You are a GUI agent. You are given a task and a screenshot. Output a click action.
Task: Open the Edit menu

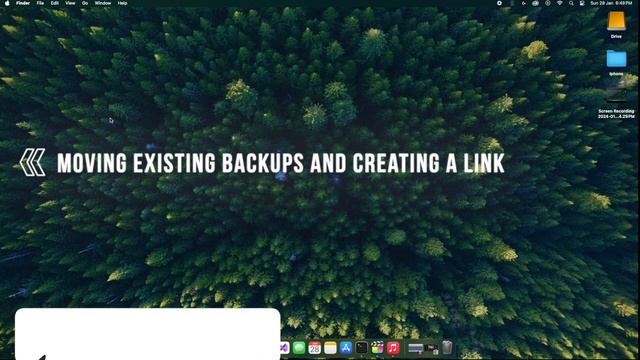pos(55,3)
